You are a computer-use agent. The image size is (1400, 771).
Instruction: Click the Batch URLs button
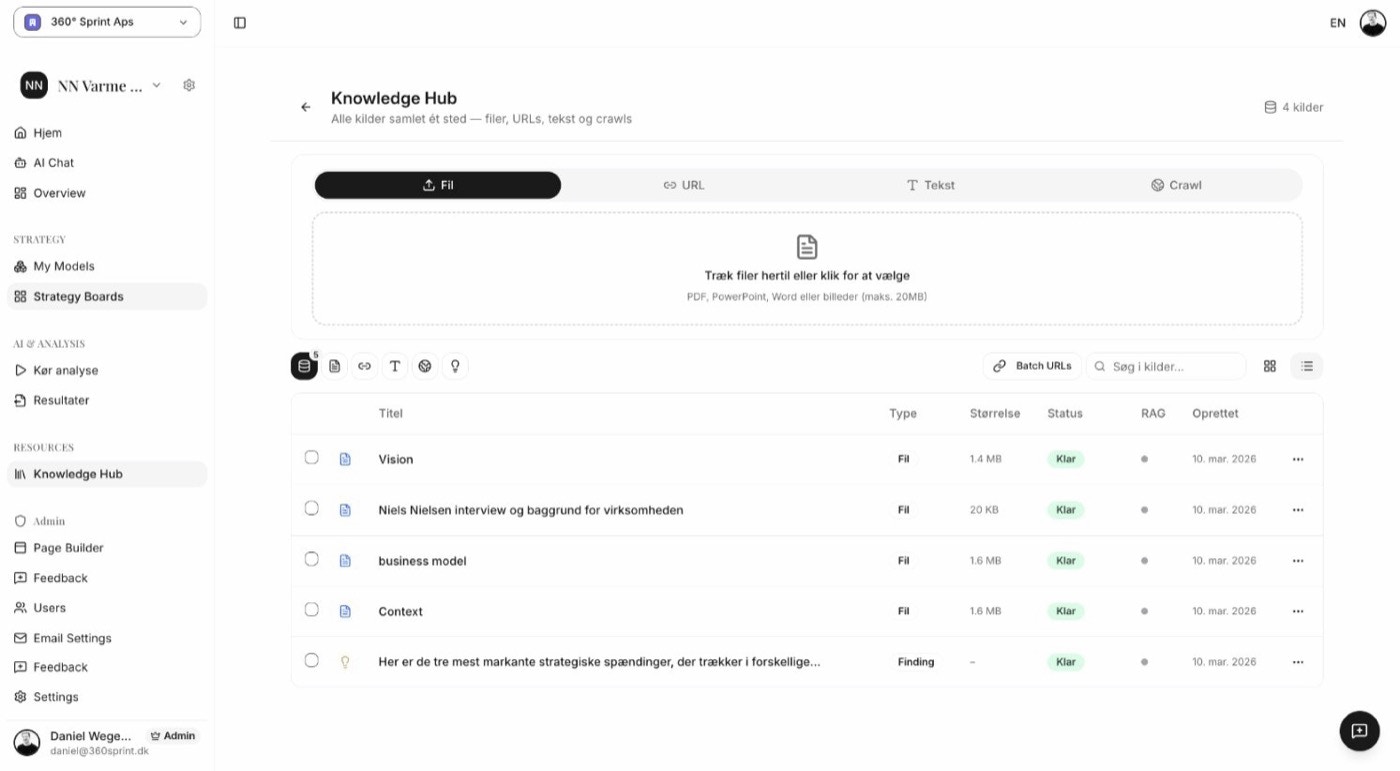click(x=1031, y=366)
